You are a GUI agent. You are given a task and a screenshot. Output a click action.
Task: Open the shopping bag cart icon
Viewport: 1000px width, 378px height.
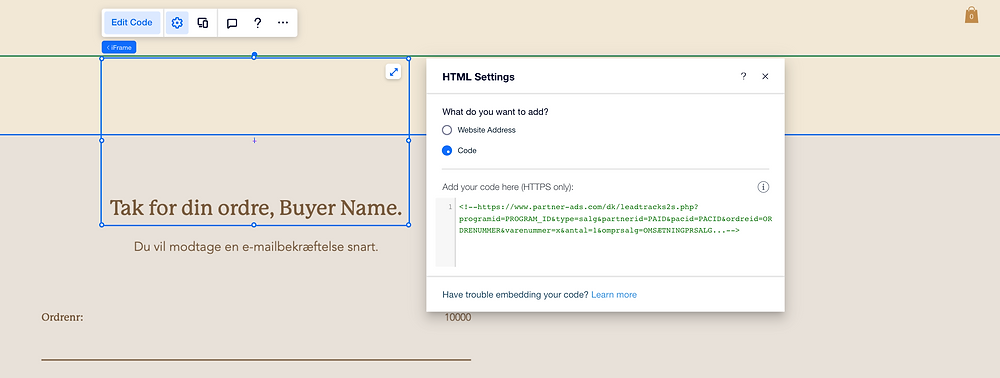(x=971, y=15)
